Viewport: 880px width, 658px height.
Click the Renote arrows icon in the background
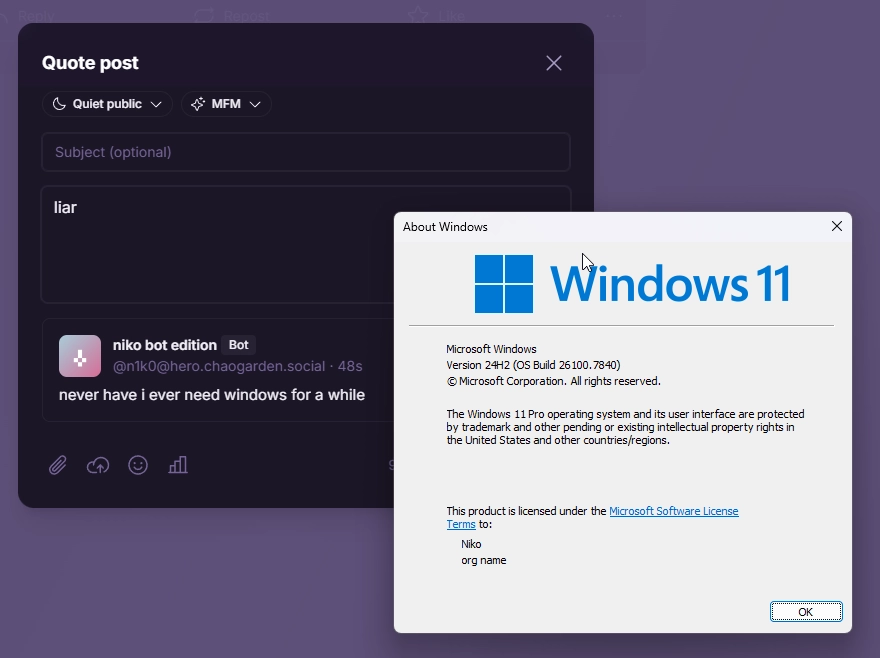[202, 14]
